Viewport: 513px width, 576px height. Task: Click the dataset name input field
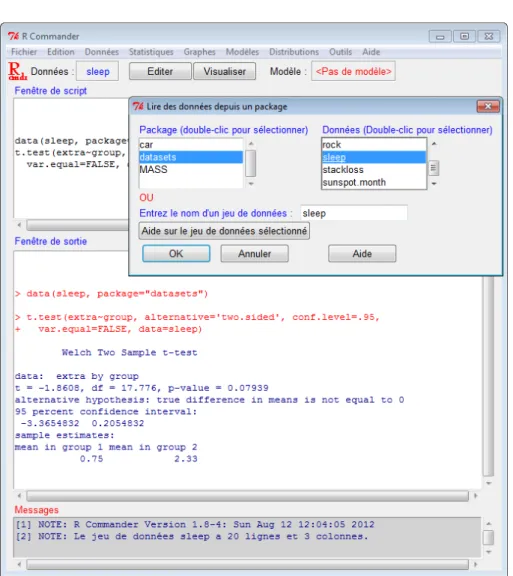[354, 213]
